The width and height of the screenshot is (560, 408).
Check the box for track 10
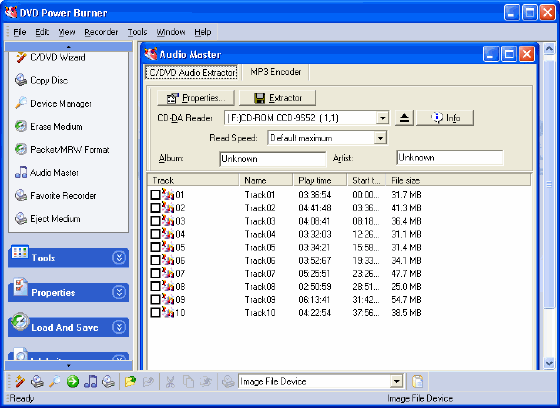click(155, 313)
